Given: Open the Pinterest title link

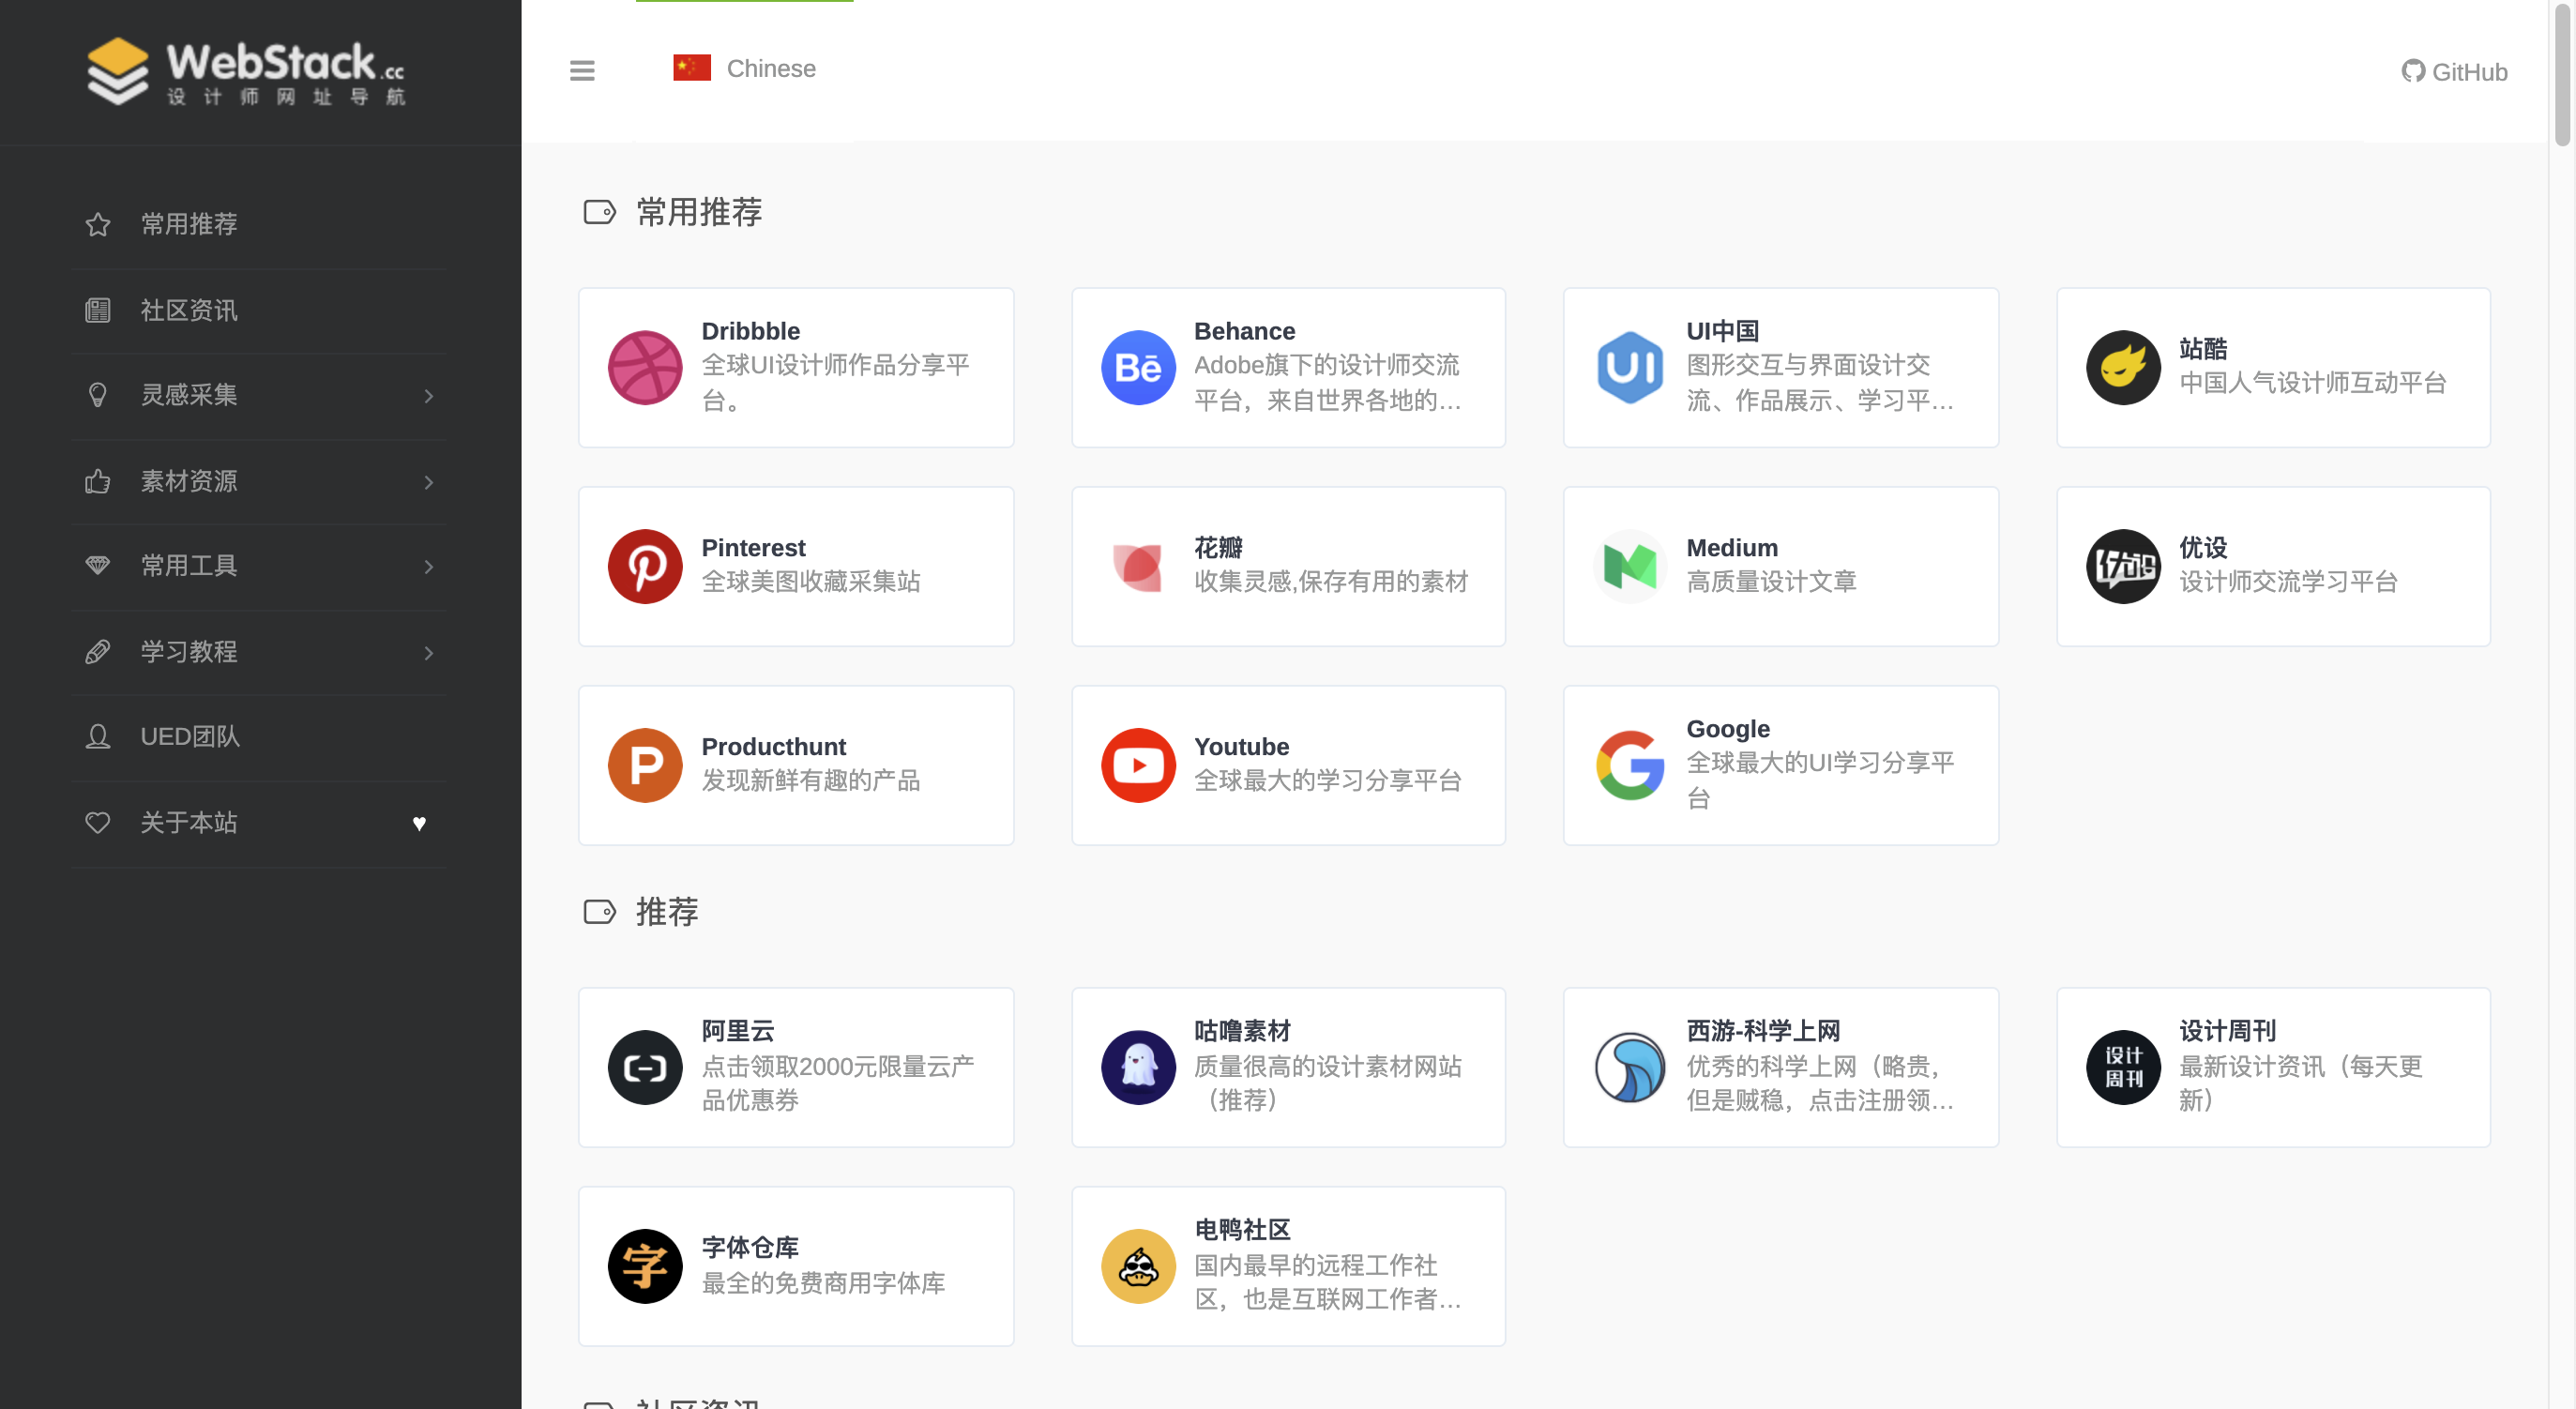Looking at the screenshot, I should tap(753, 548).
